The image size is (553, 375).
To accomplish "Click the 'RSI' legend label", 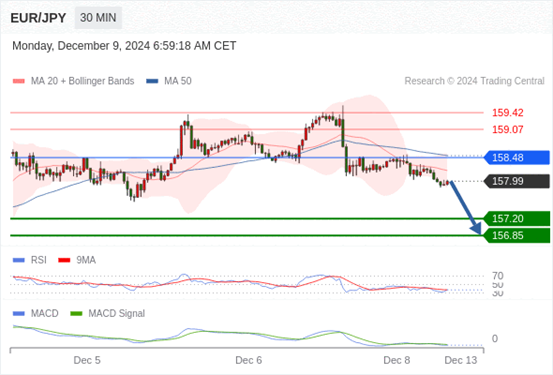I will tap(39, 260).
